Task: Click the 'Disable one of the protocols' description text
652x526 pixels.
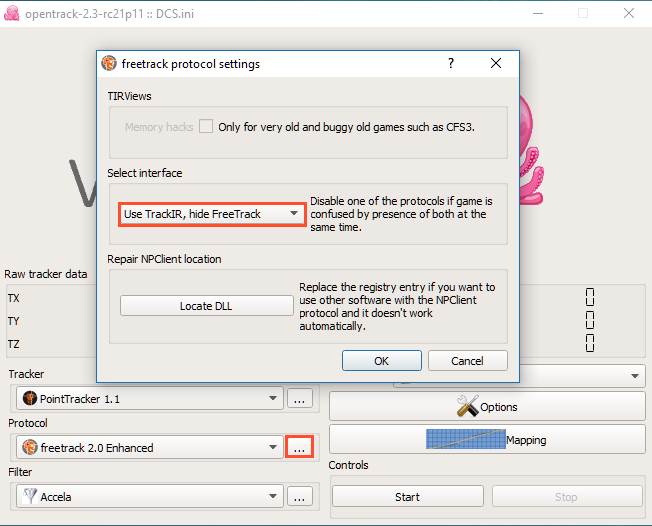Action: tap(401, 214)
